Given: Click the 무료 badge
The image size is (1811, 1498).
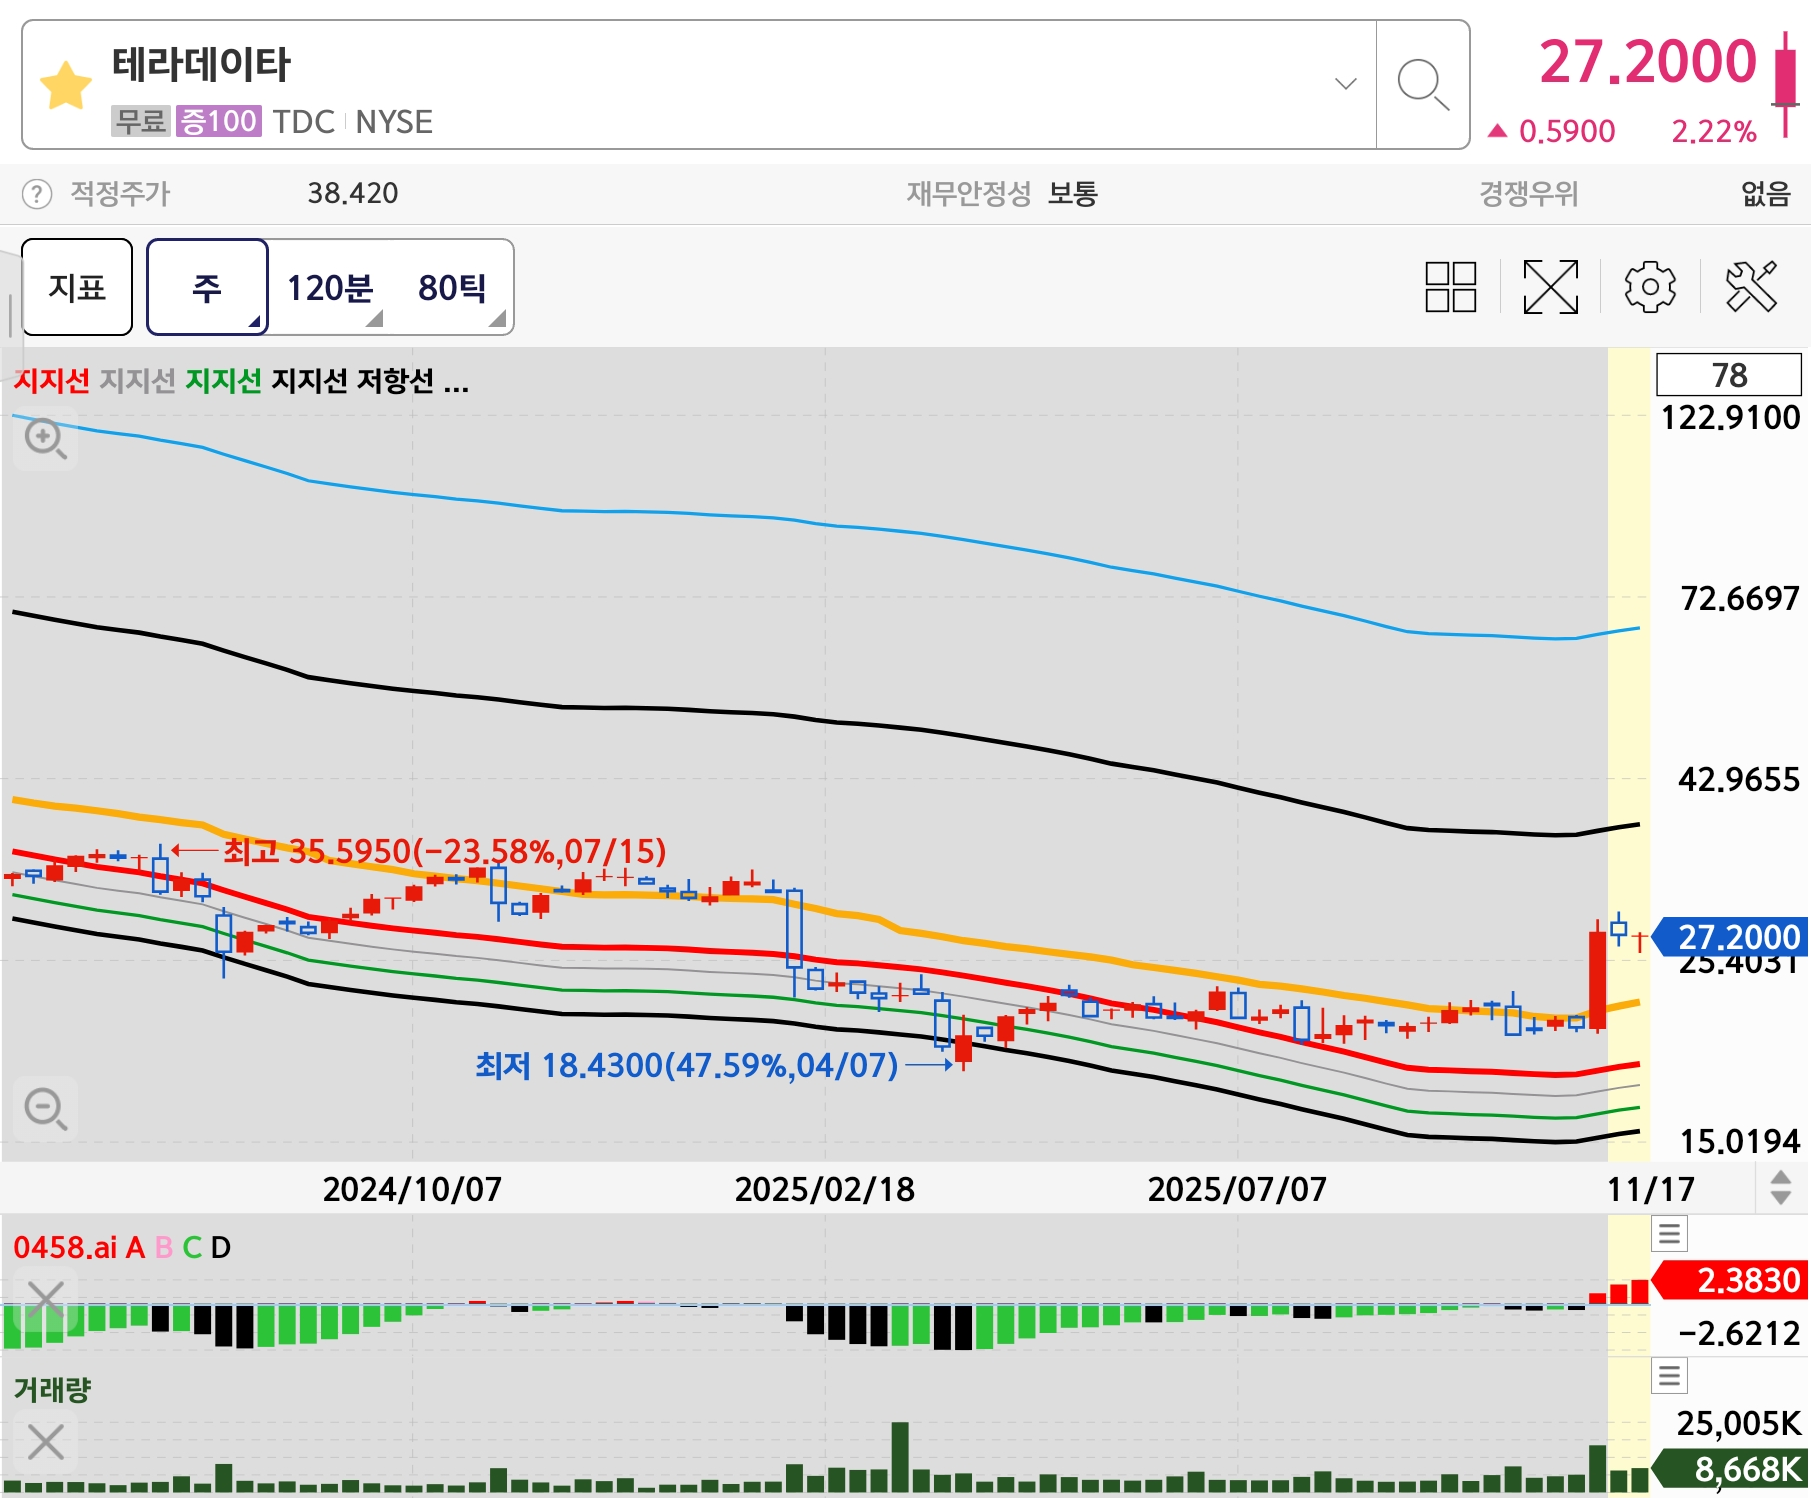Looking at the screenshot, I should click(x=141, y=121).
